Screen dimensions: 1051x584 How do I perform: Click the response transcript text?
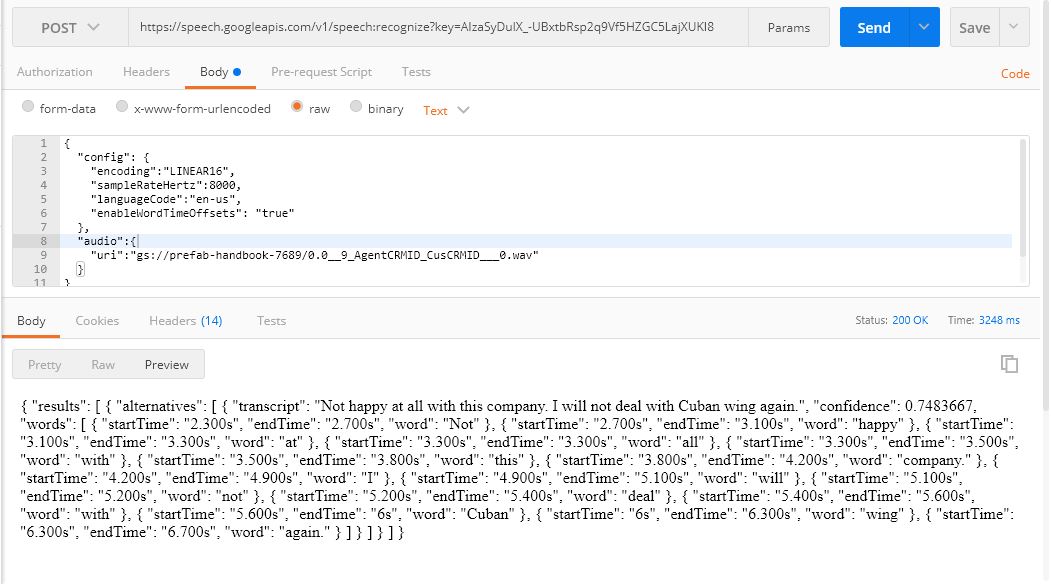560,406
